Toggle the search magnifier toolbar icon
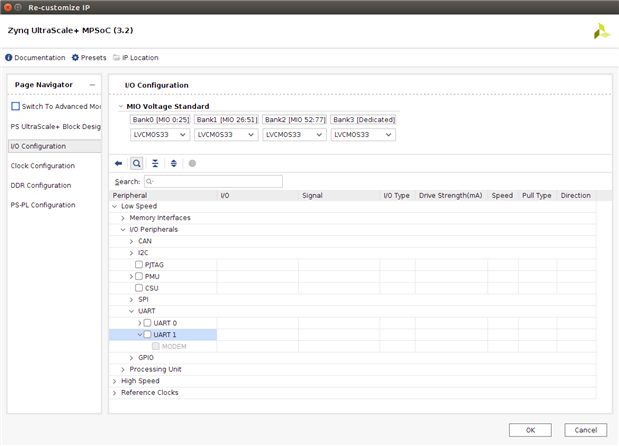 click(x=137, y=163)
